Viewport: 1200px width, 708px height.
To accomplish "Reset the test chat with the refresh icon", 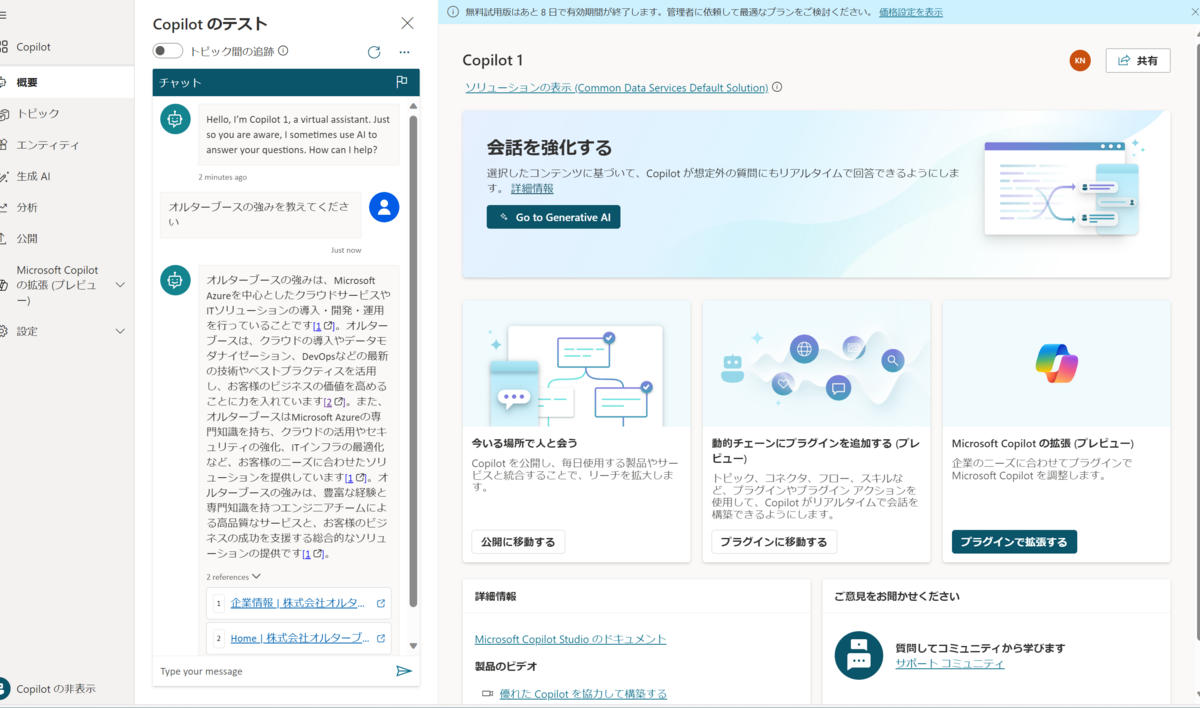I will [x=374, y=52].
